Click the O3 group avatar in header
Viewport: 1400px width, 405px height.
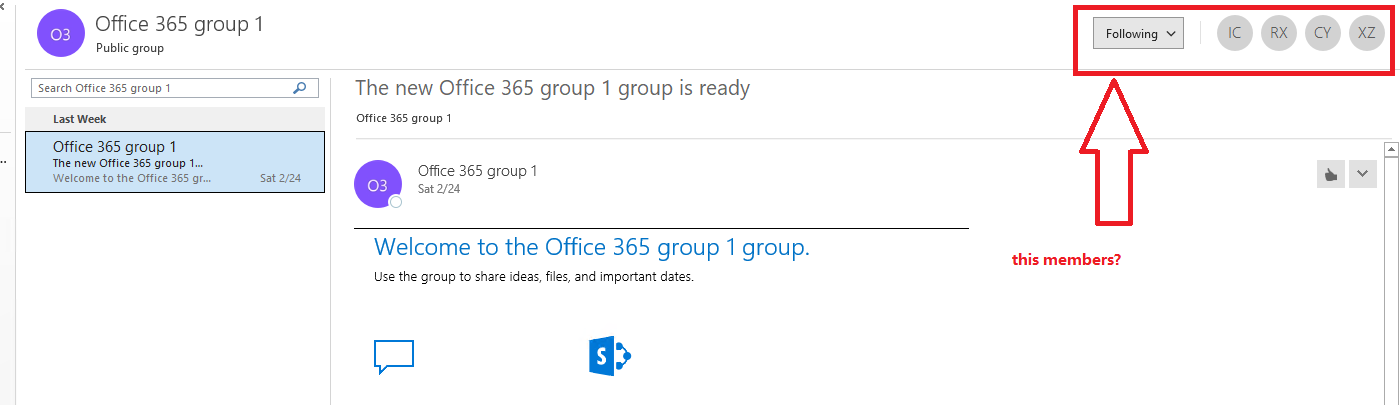pyautogui.click(x=60, y=34)
